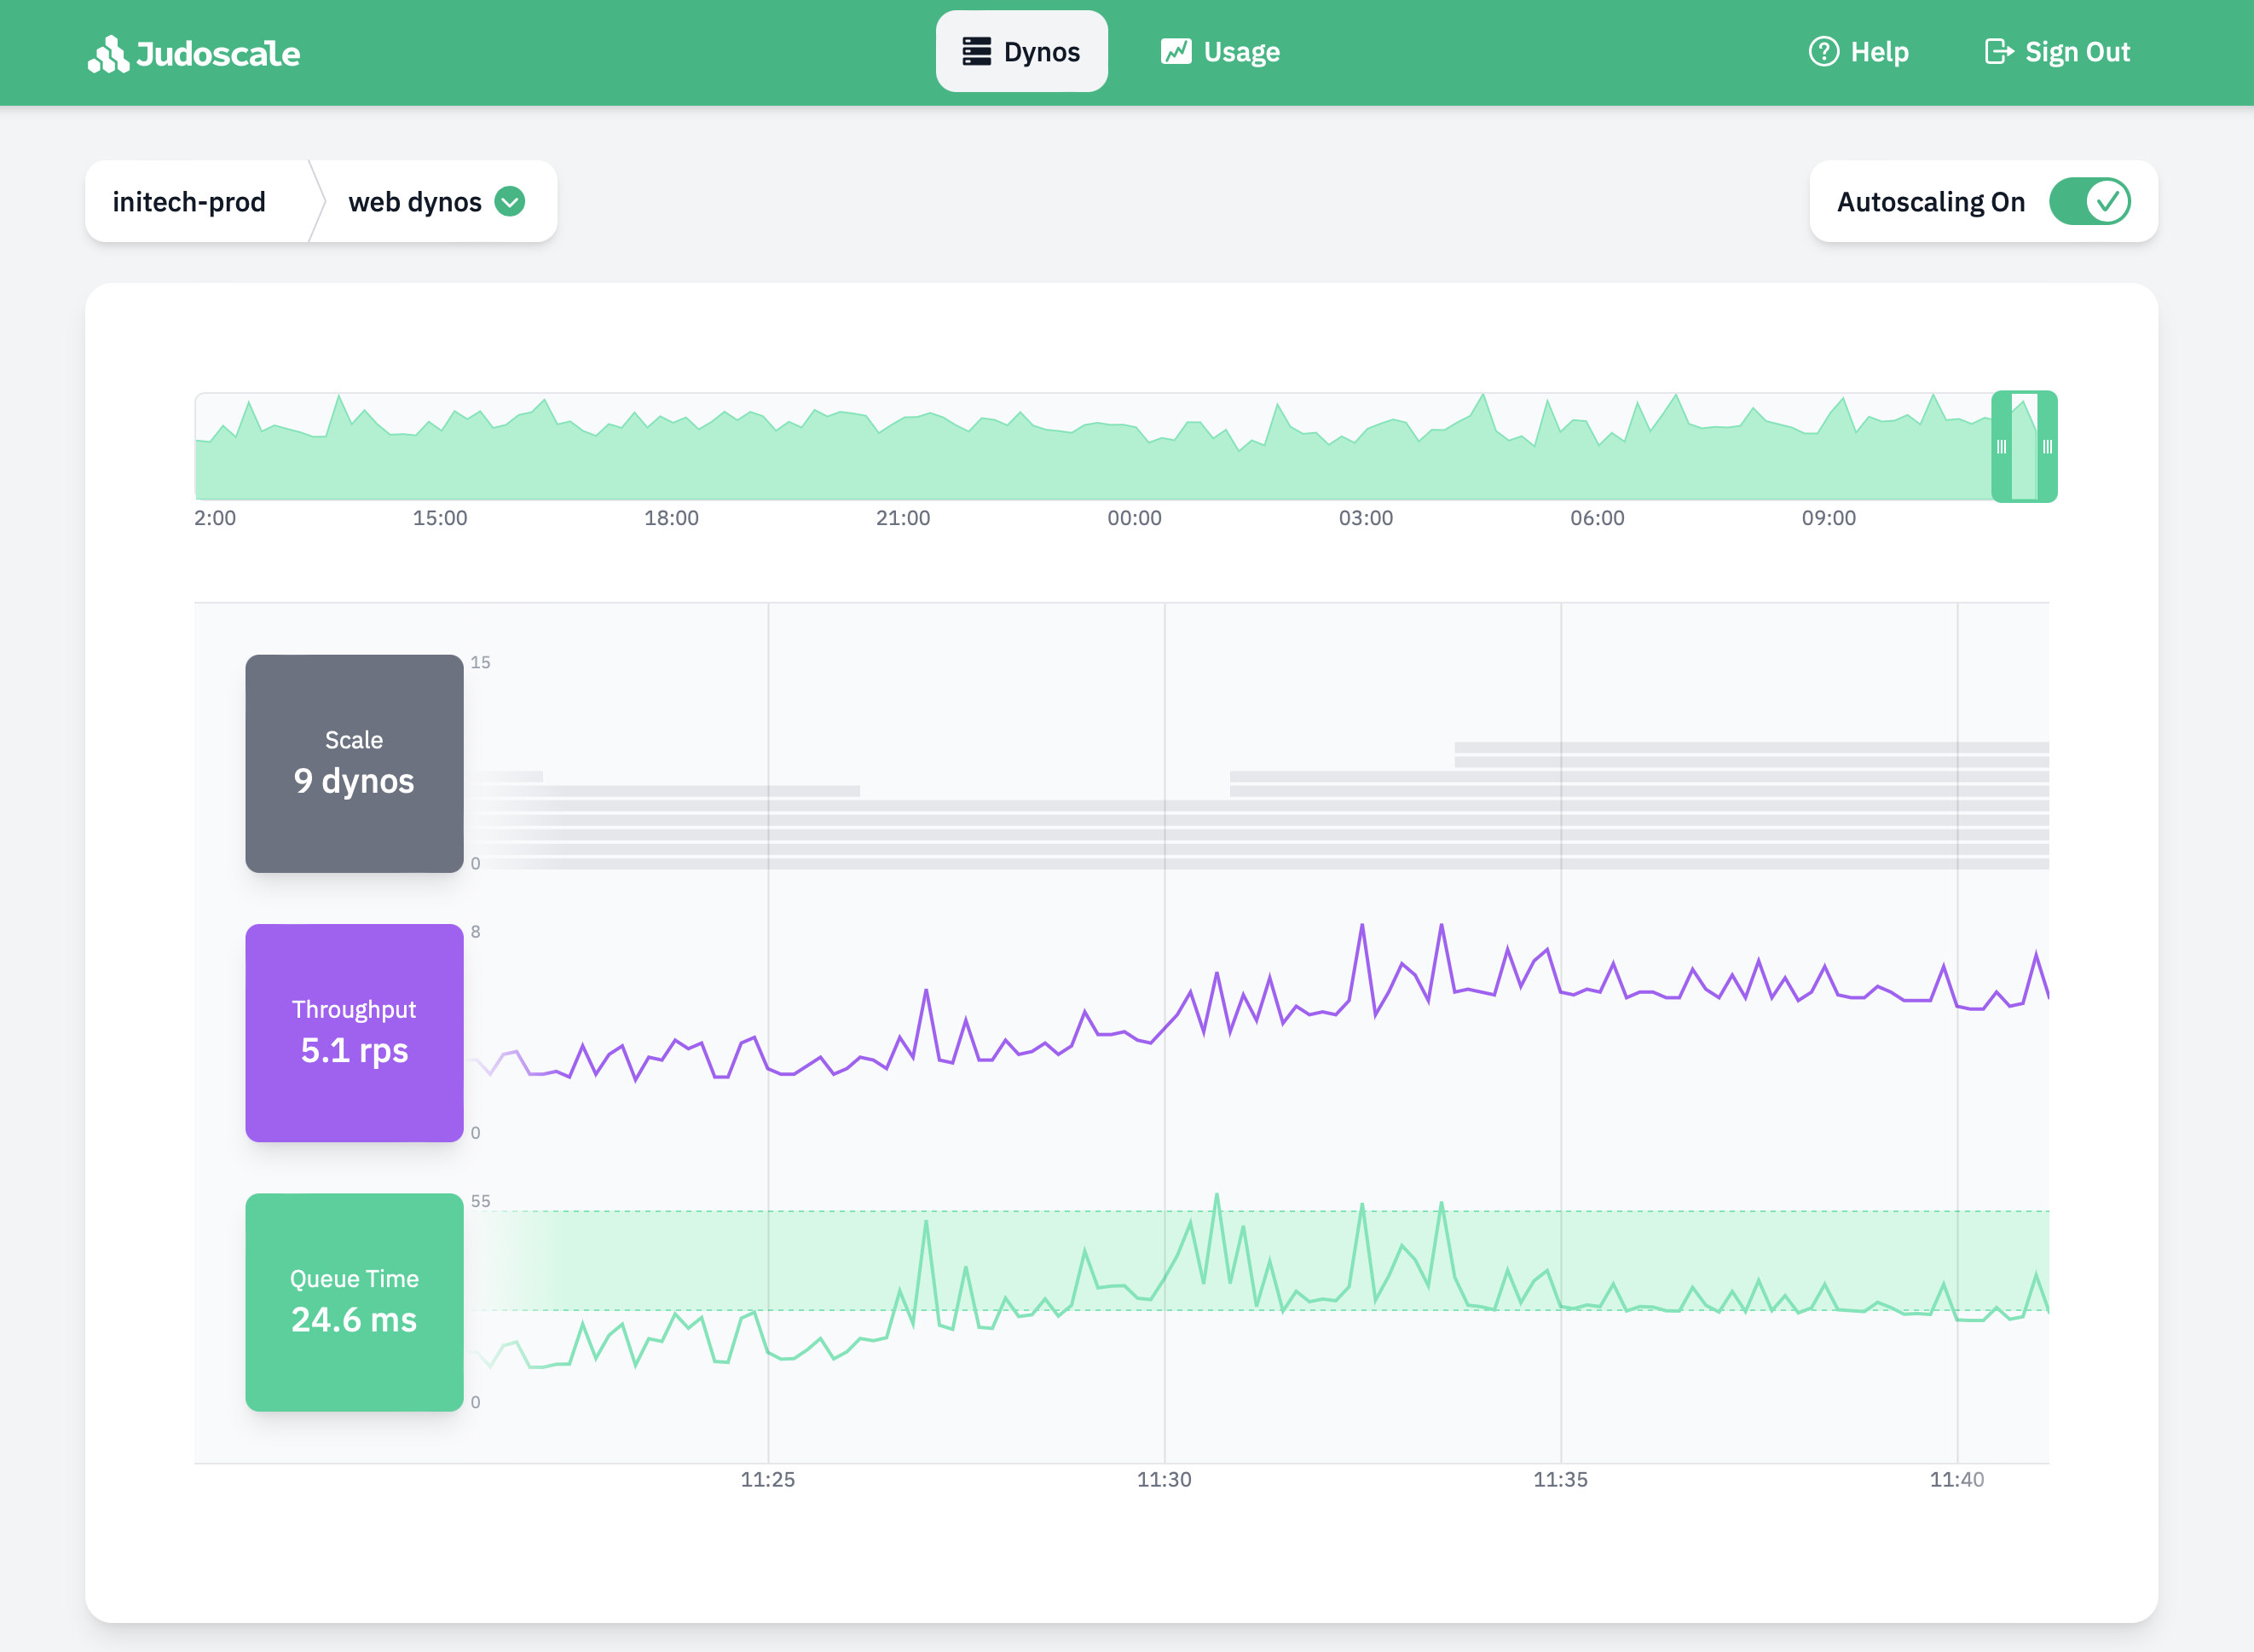Click the green chevron beside web dynos

(510, 201)
